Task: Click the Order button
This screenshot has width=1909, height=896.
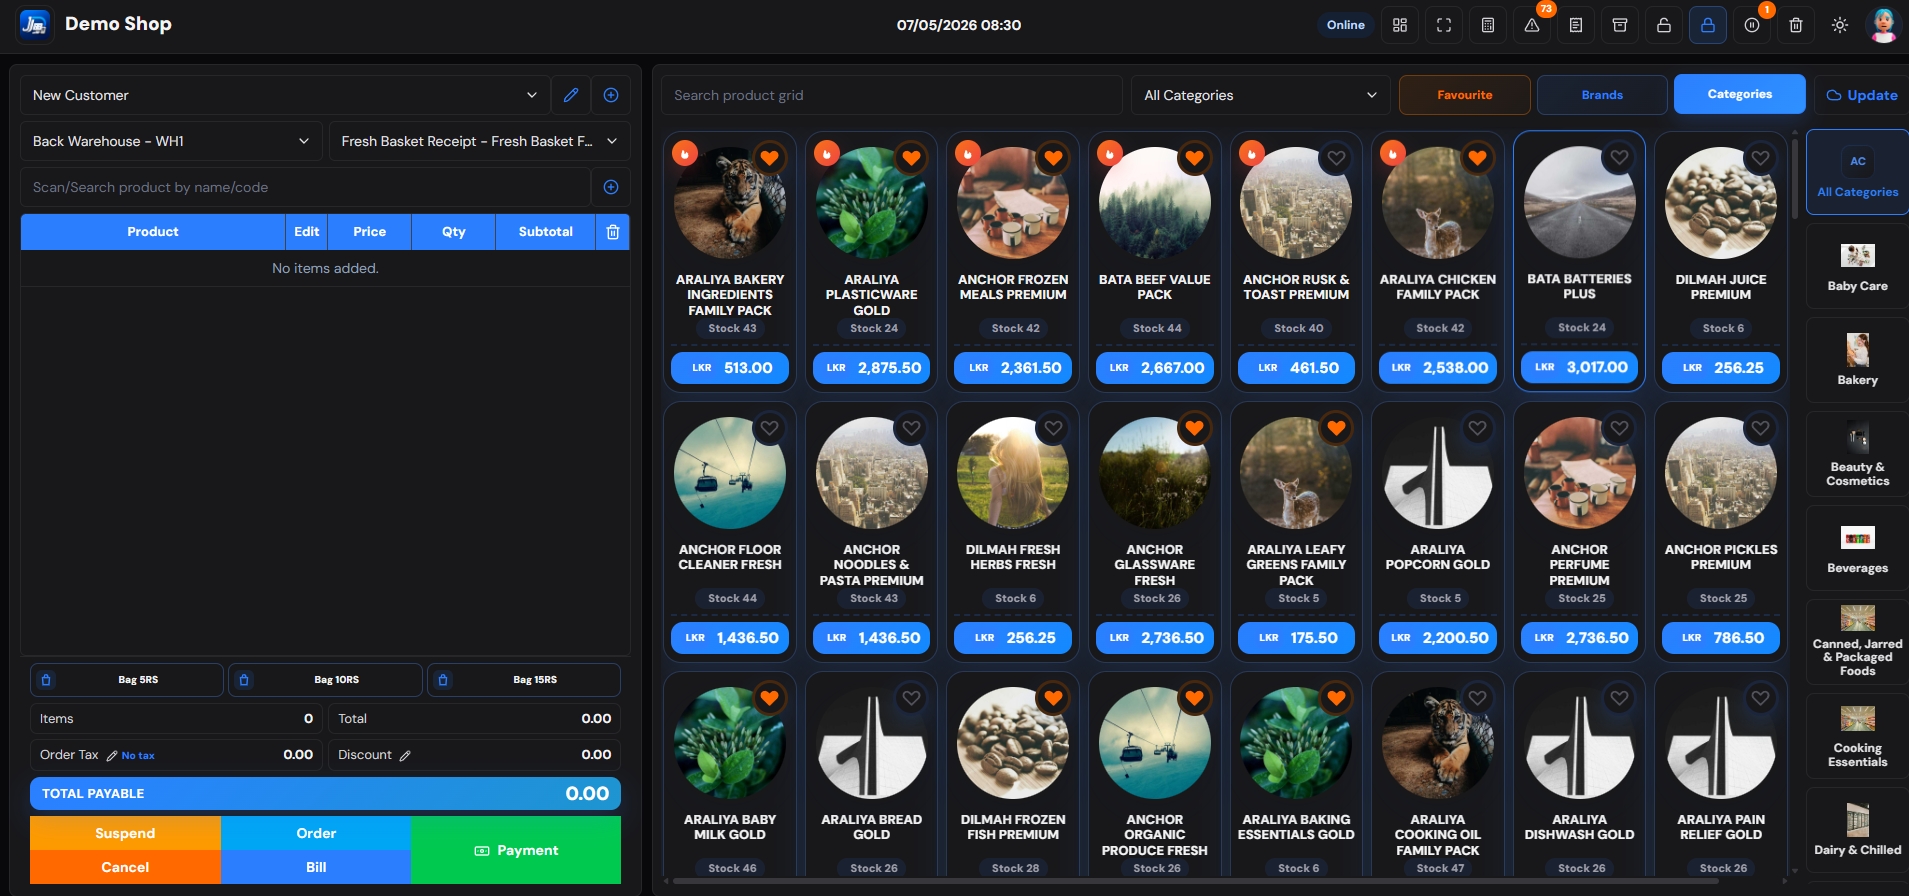Action: point(316,833)
